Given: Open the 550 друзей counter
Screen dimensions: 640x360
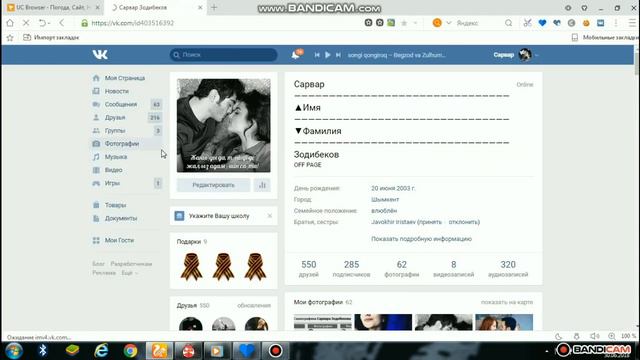Looking at the screenshot, I should (x=309, y=269).
